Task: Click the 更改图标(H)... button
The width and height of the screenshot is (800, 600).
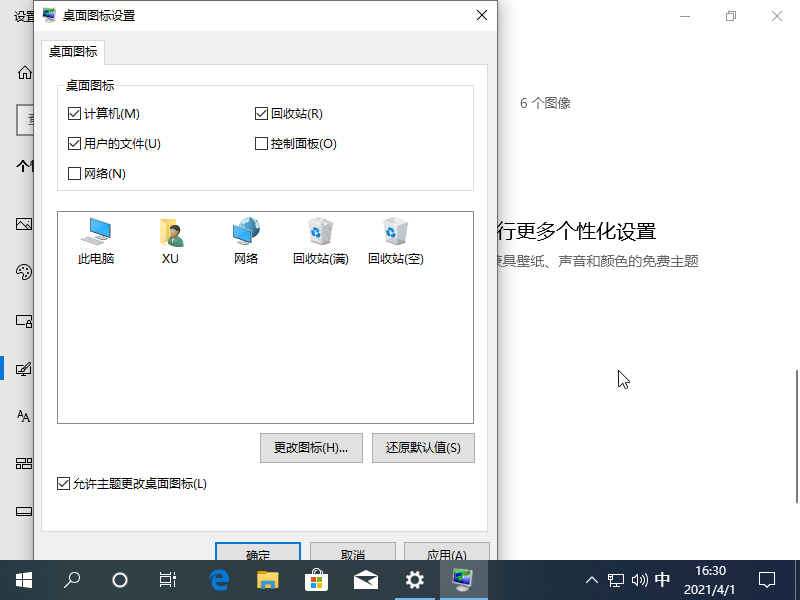Action: click(x=310, y=447)
